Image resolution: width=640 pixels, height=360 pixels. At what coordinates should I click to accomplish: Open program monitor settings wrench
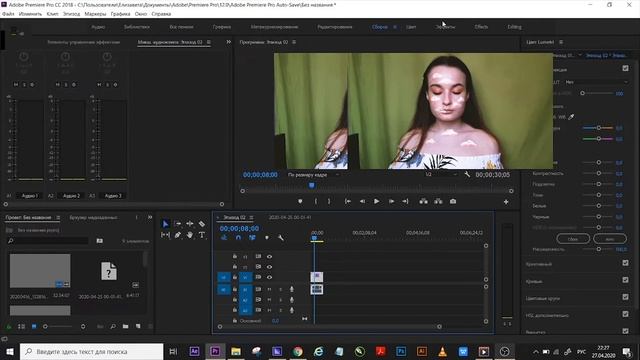tap(467, 175)
